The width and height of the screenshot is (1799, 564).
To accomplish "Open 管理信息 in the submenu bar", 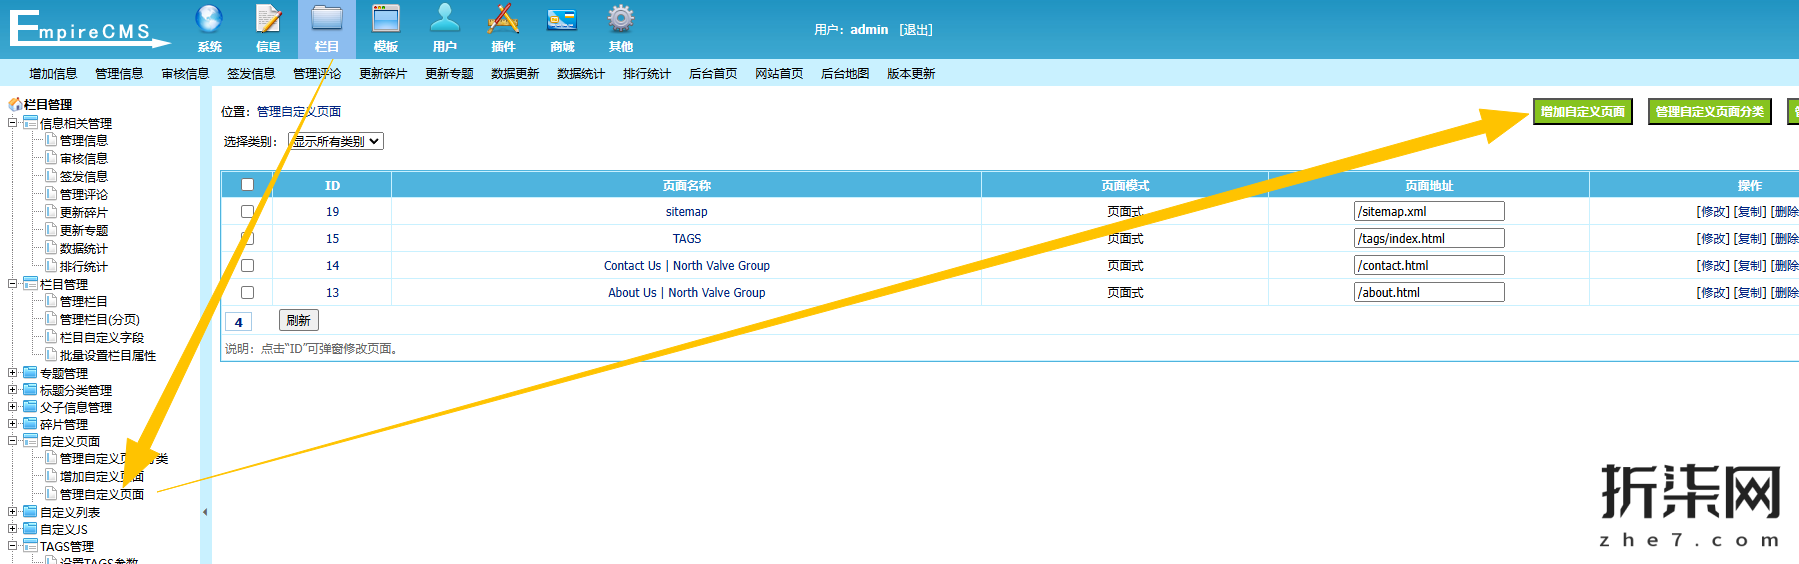I will click(119, 74).
